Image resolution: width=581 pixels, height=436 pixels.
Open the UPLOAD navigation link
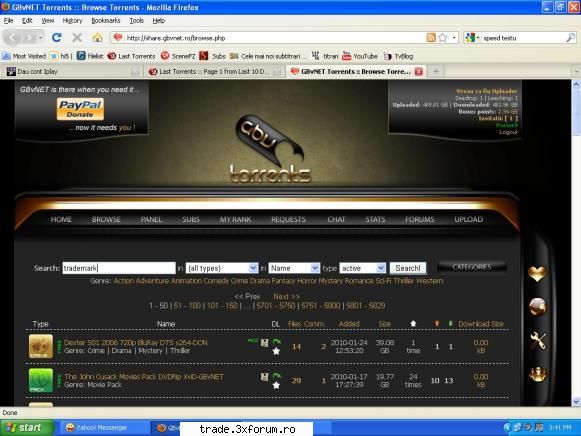(x=468, y=219)
